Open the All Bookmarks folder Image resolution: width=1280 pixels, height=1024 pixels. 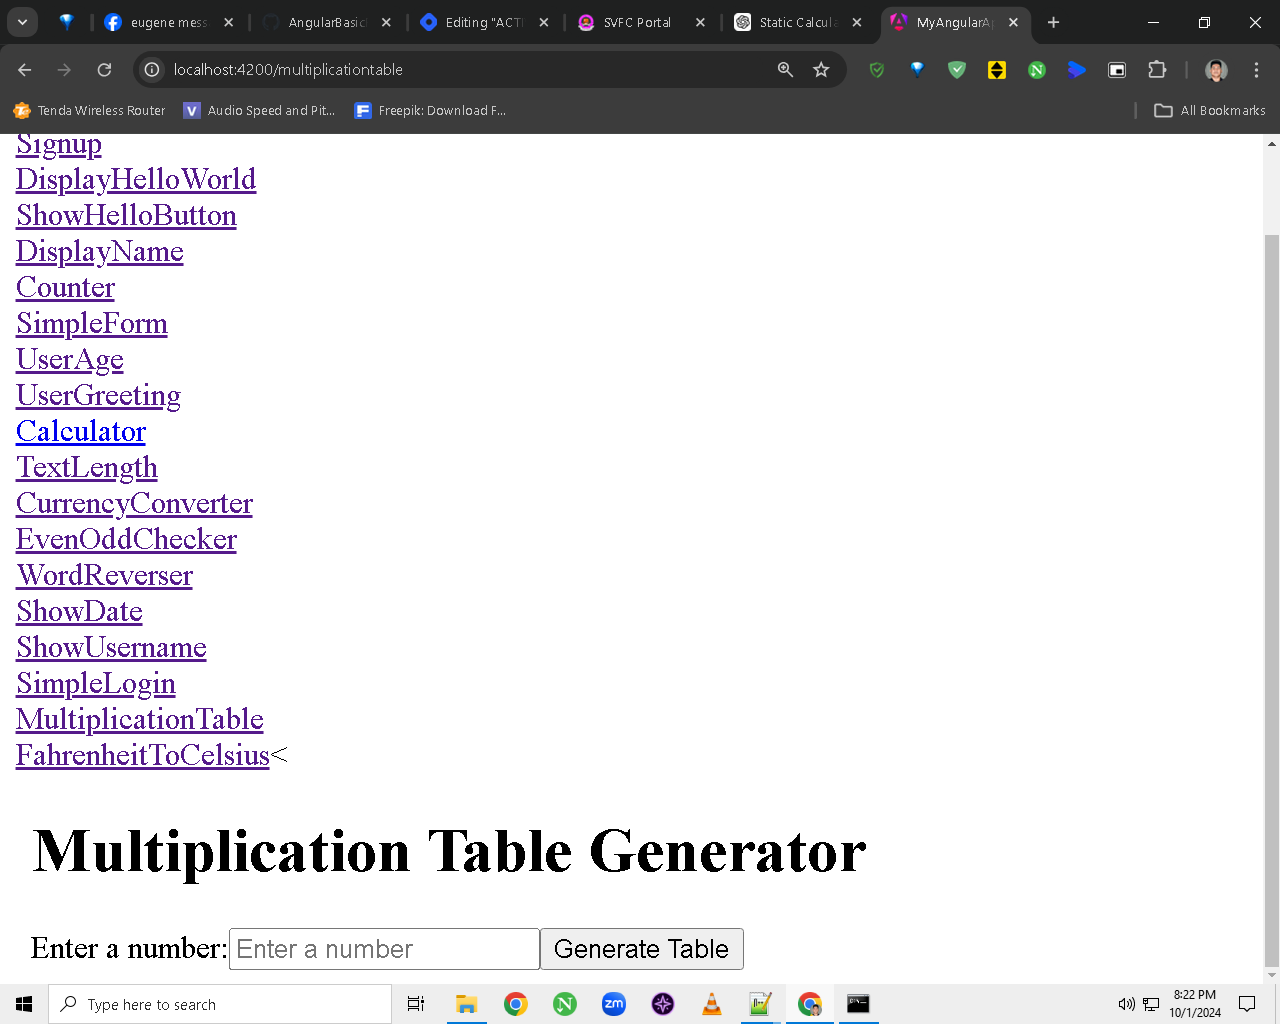[1210, 111]
